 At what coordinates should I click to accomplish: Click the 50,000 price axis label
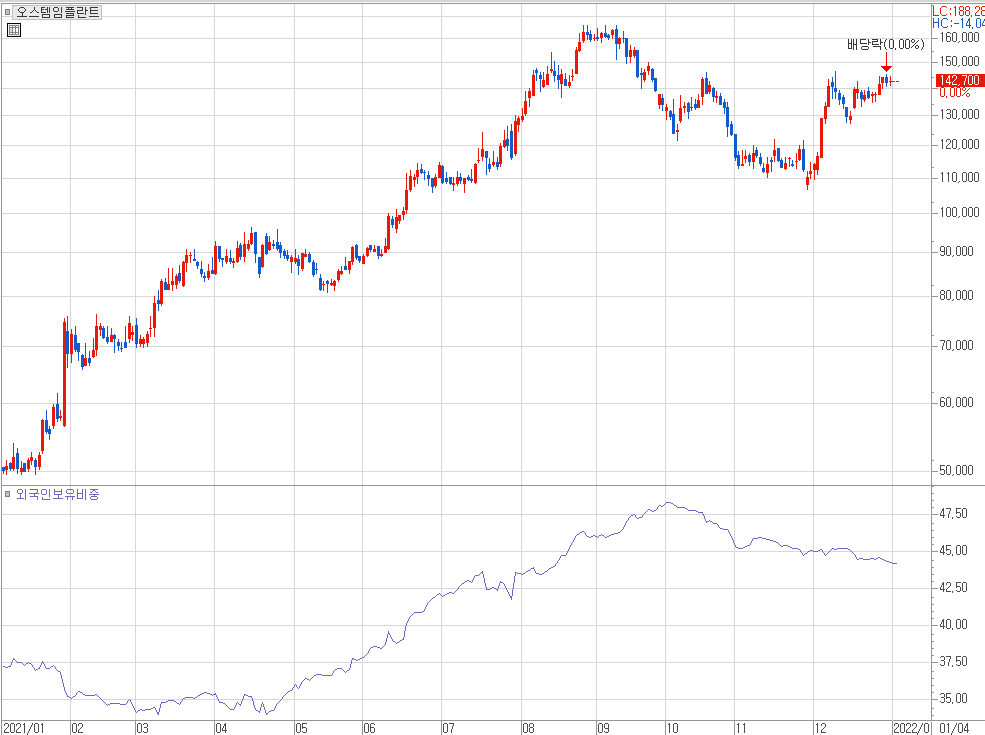(x=956, y=471)
